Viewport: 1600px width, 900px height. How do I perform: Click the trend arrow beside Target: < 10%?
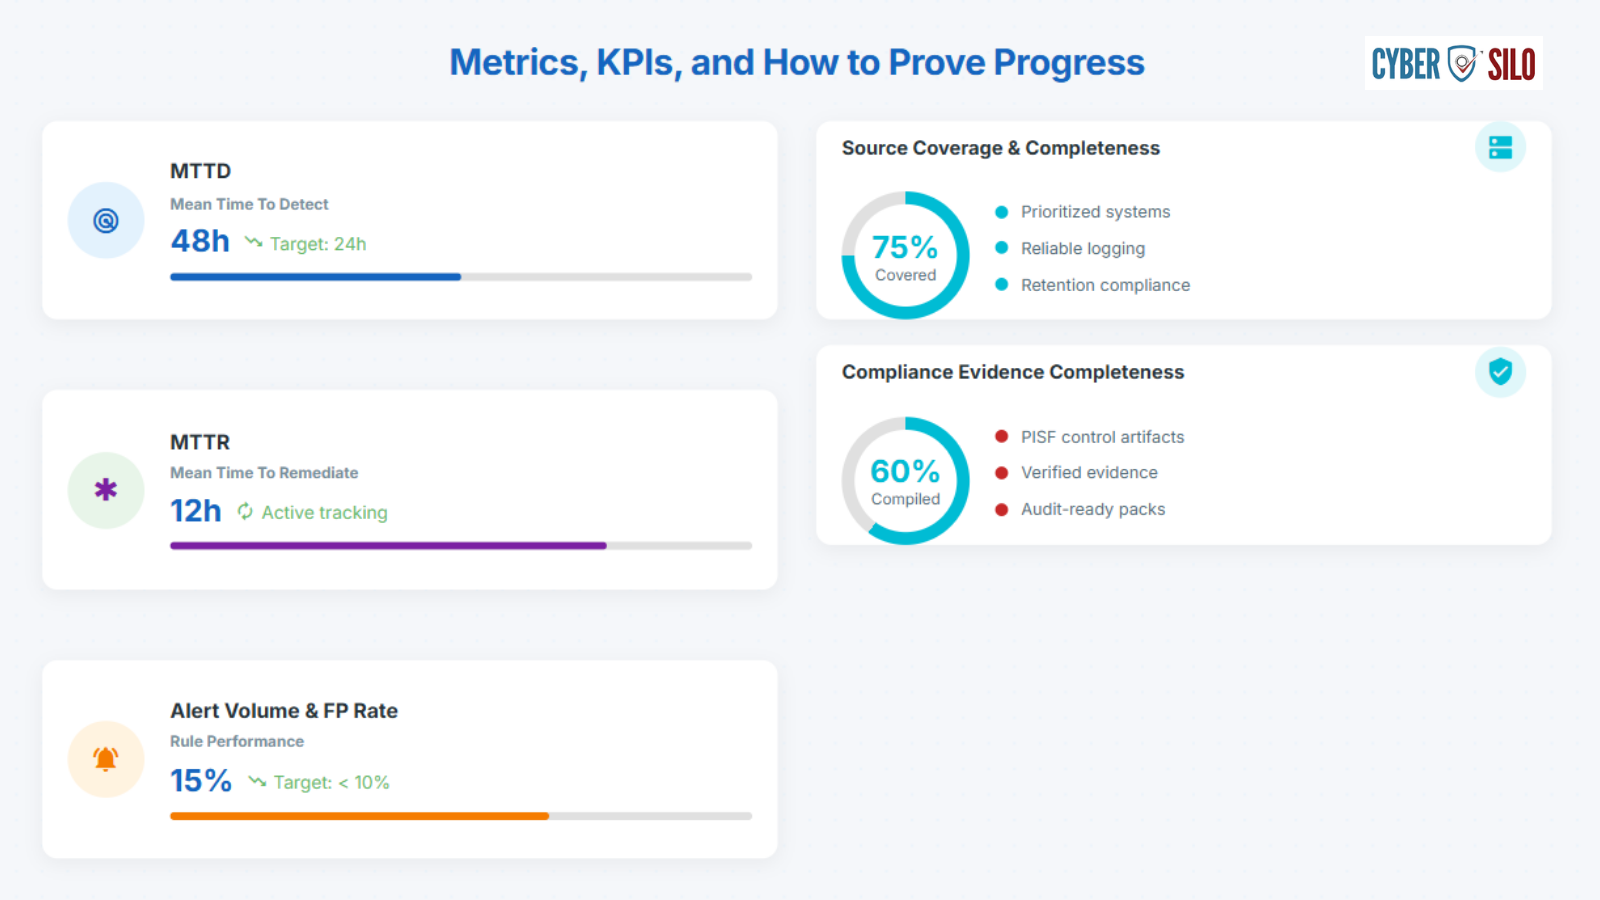(257, 782)
